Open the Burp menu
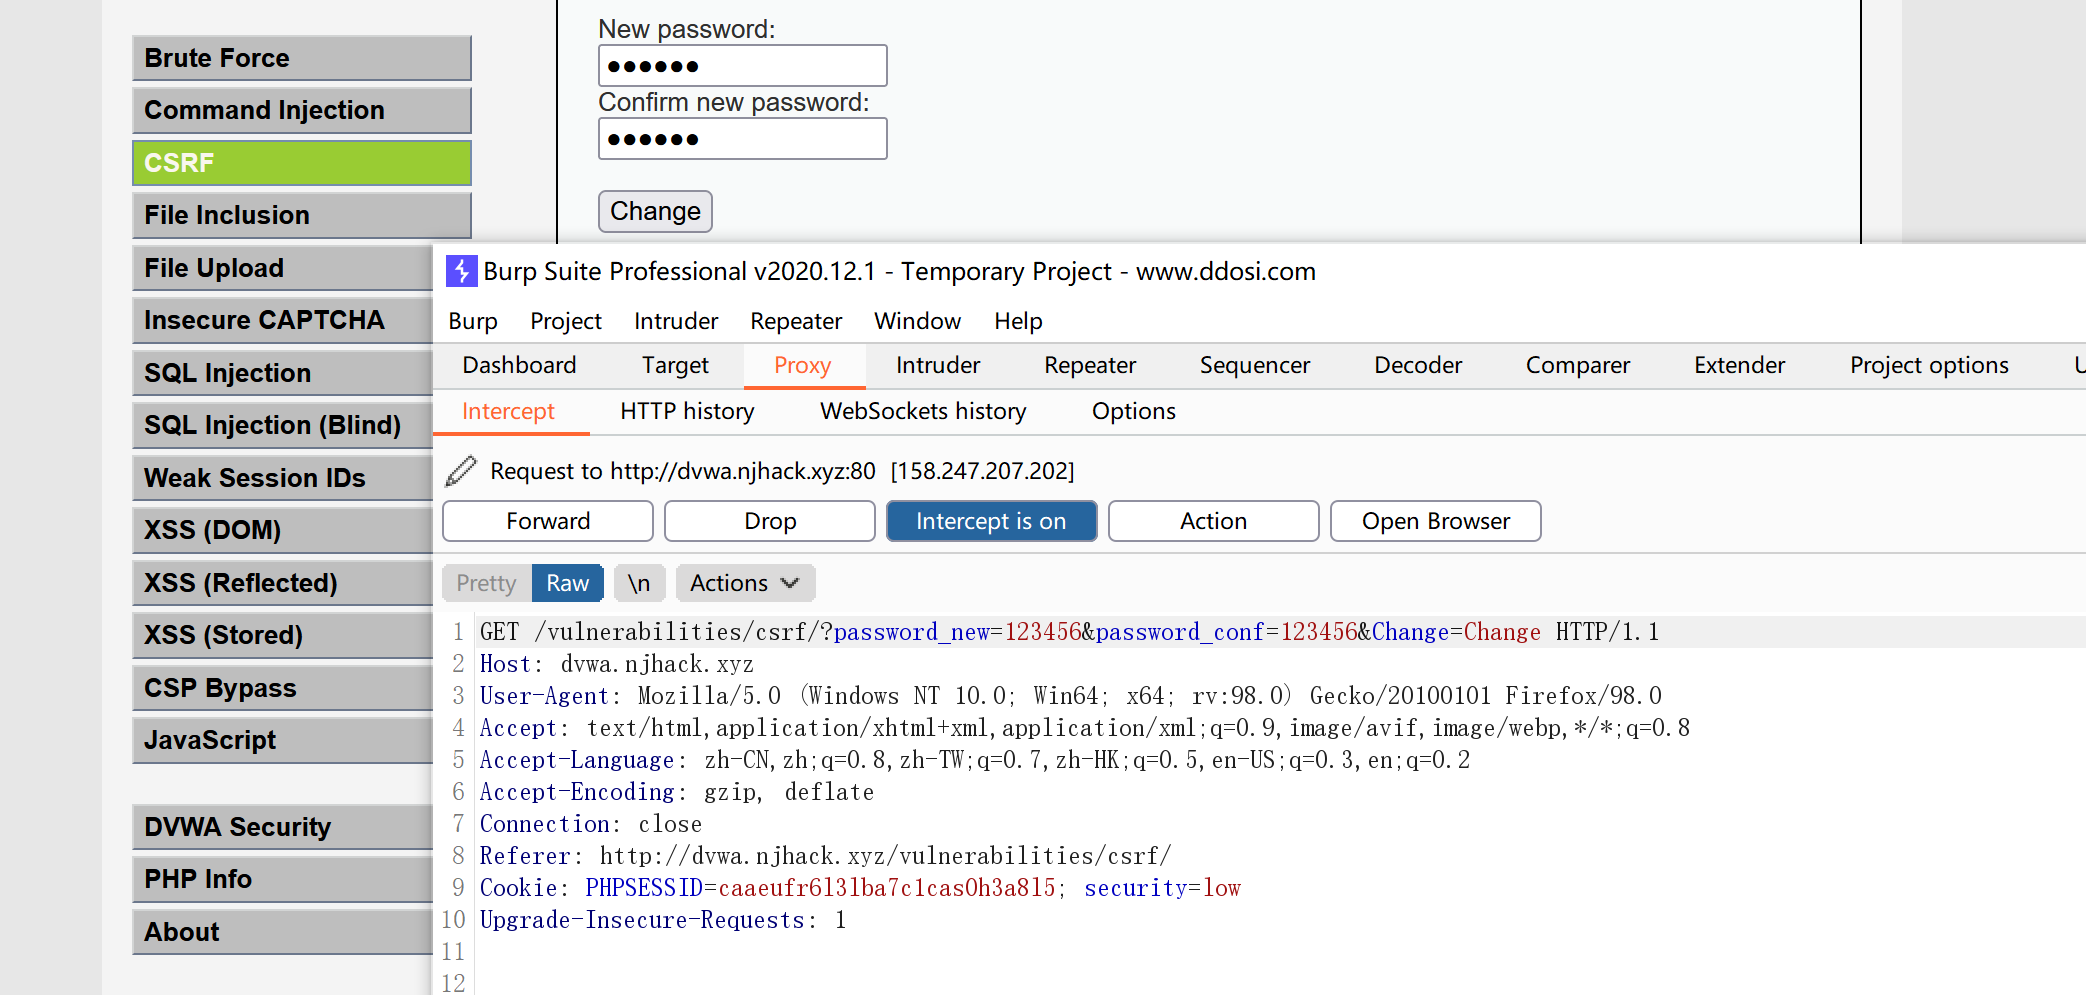The width and height of the screenshot is (2086, 995). coord(472,321)
